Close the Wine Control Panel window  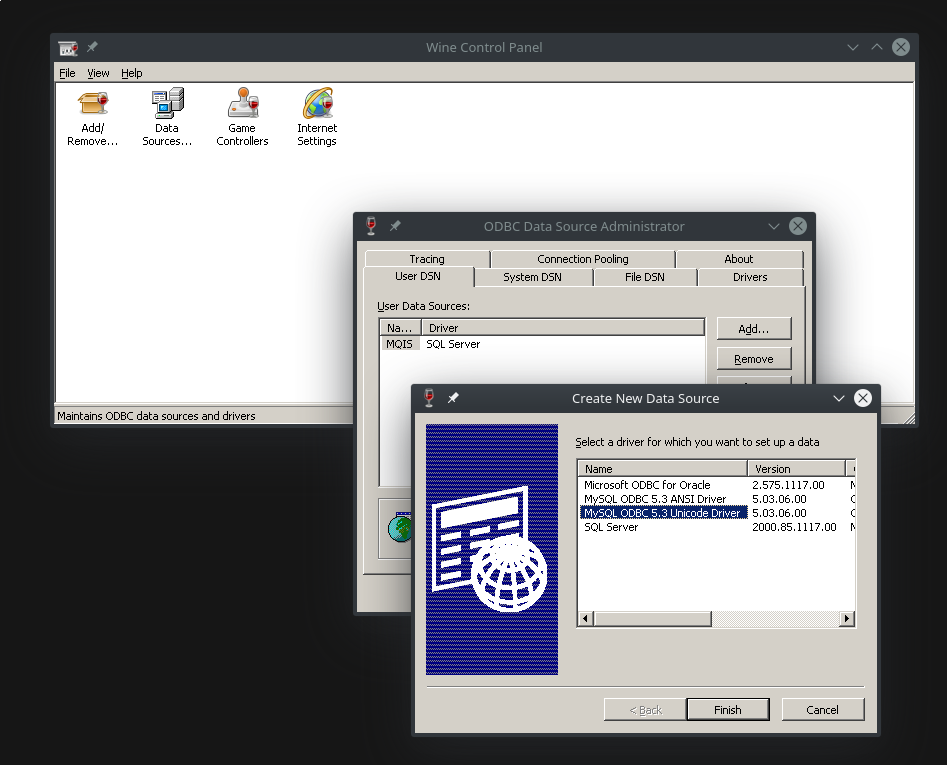900,47
